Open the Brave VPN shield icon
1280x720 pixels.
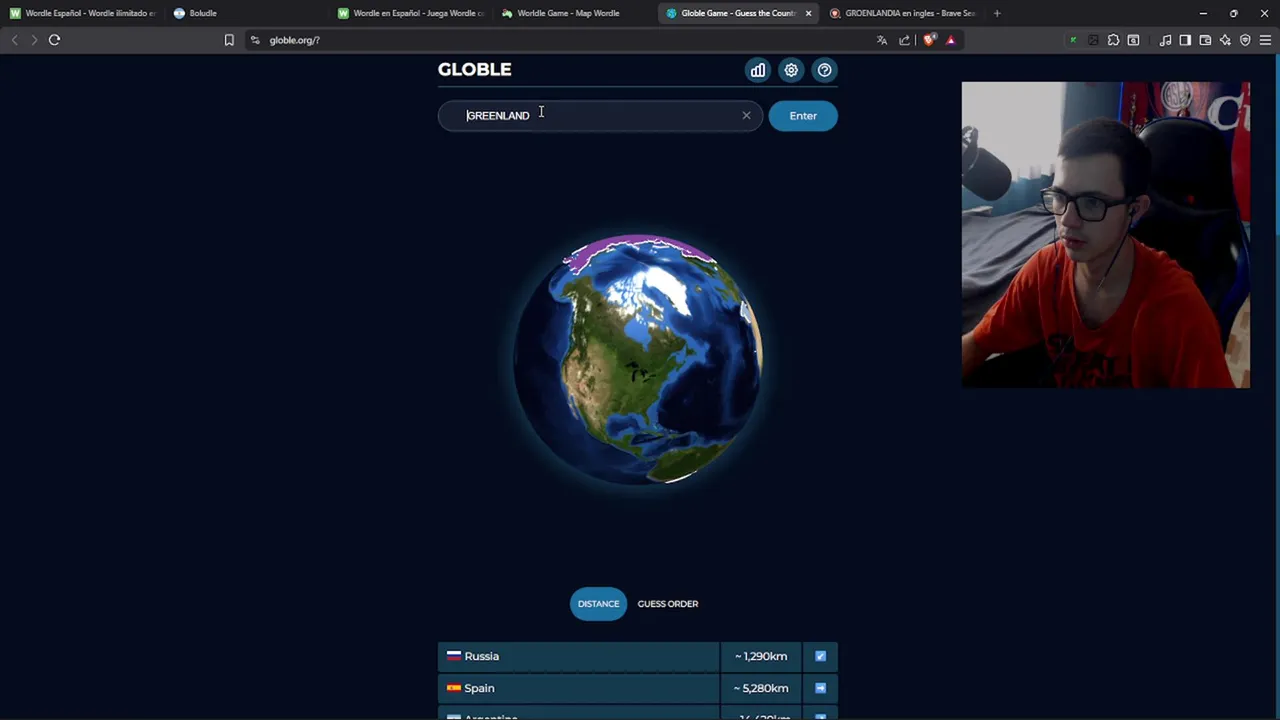tap(1245, 40)
